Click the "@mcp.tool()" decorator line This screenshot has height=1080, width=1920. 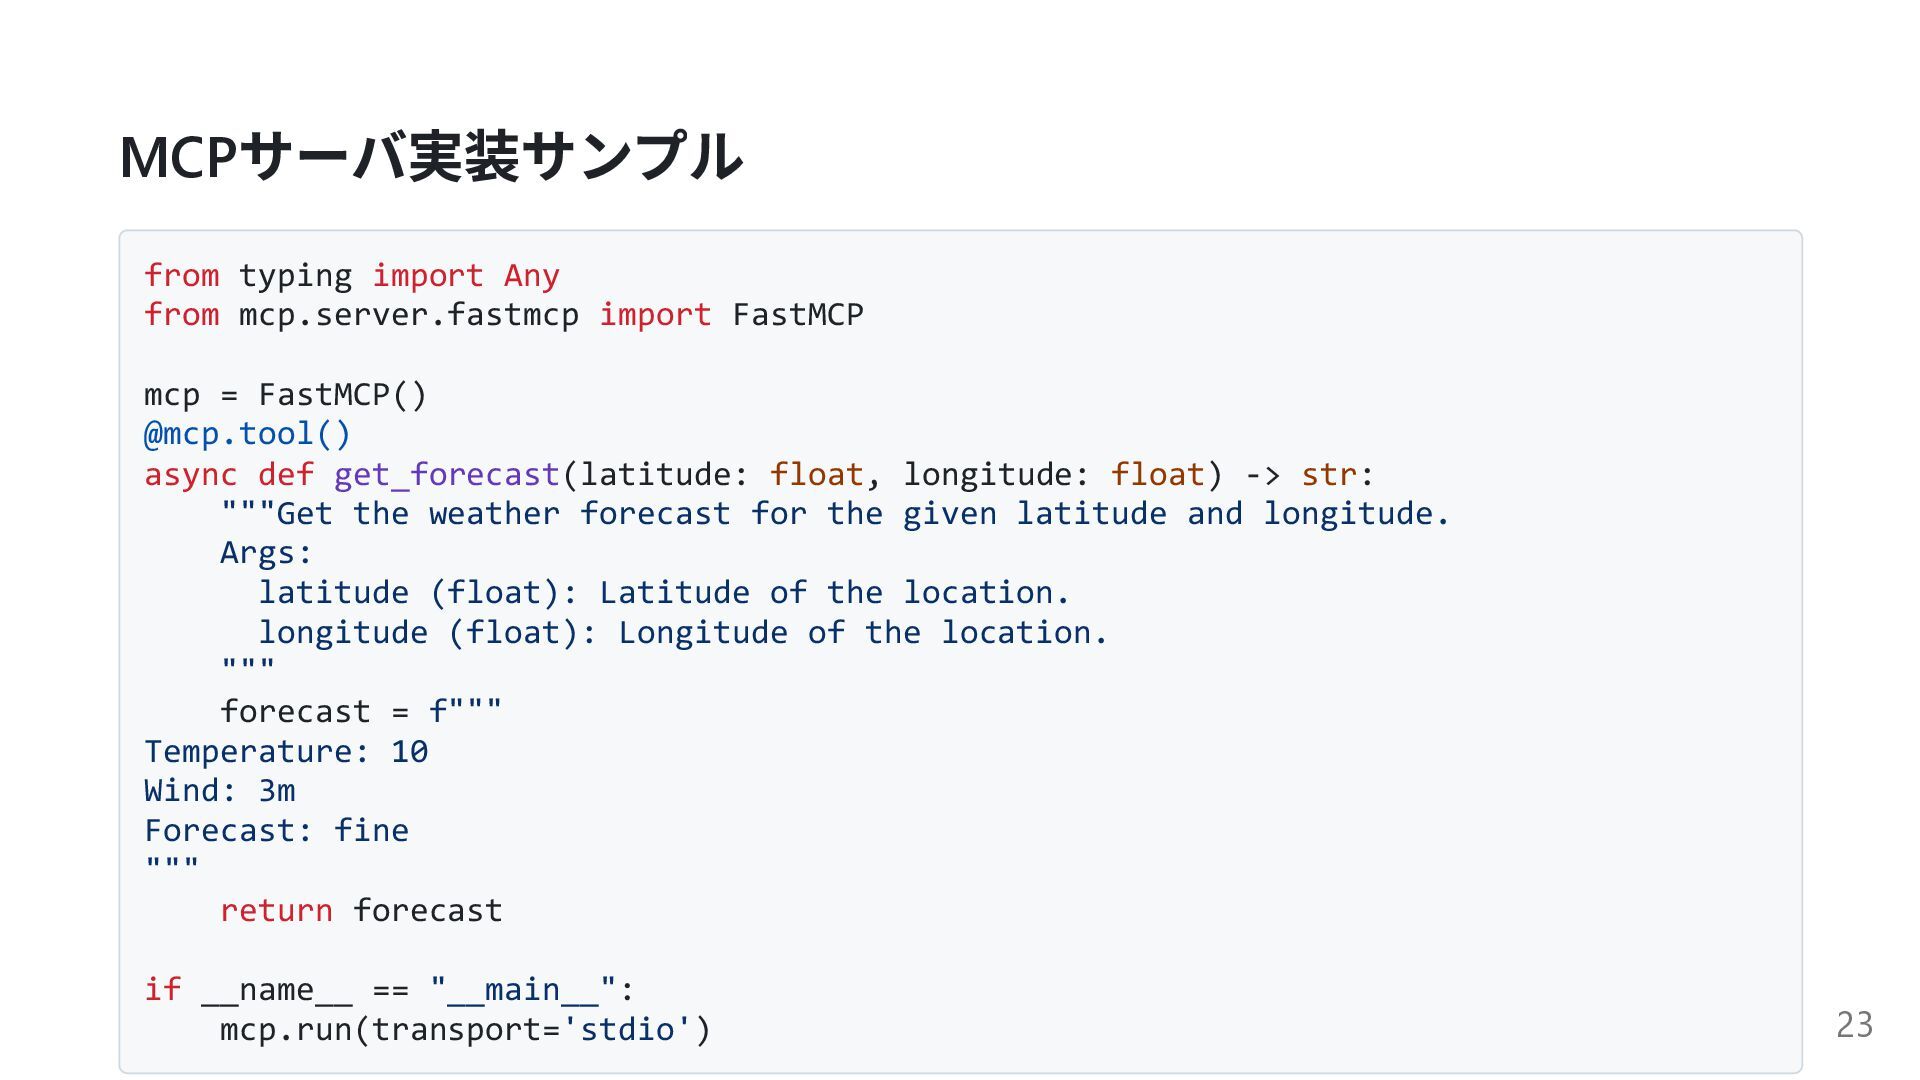[247, 434]
